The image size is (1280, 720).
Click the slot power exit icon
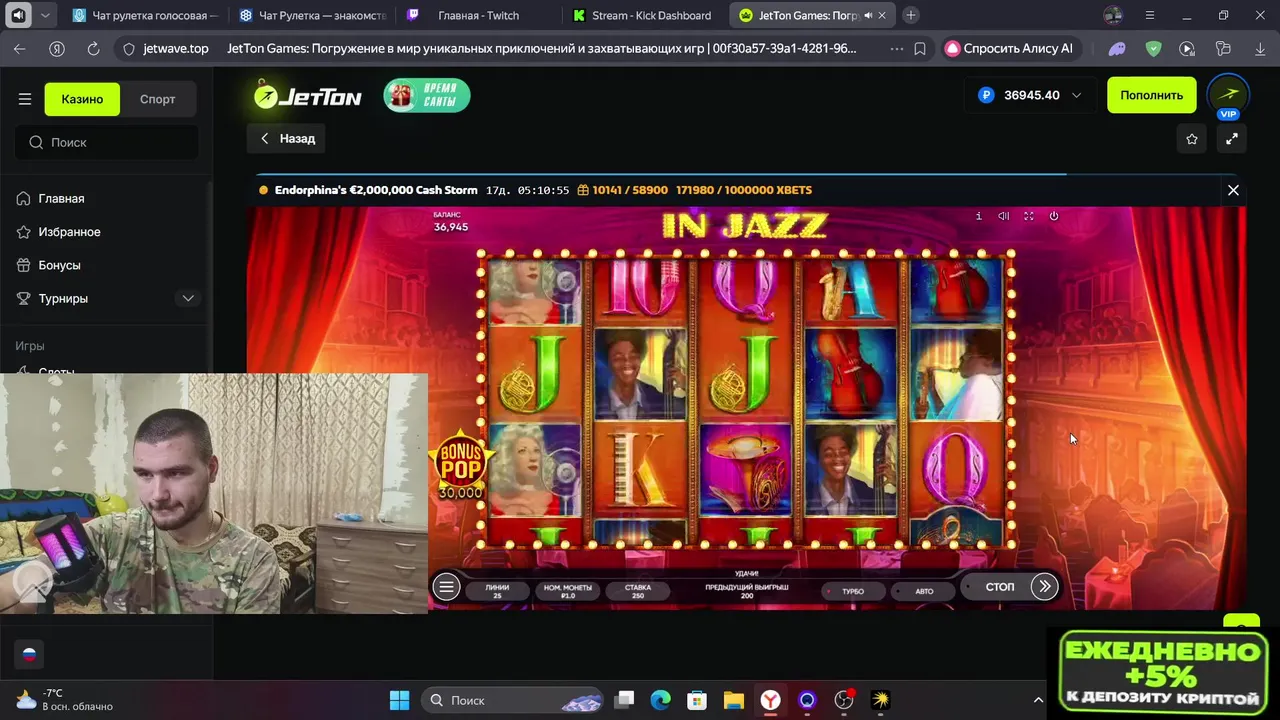(x=1053, y=216)
